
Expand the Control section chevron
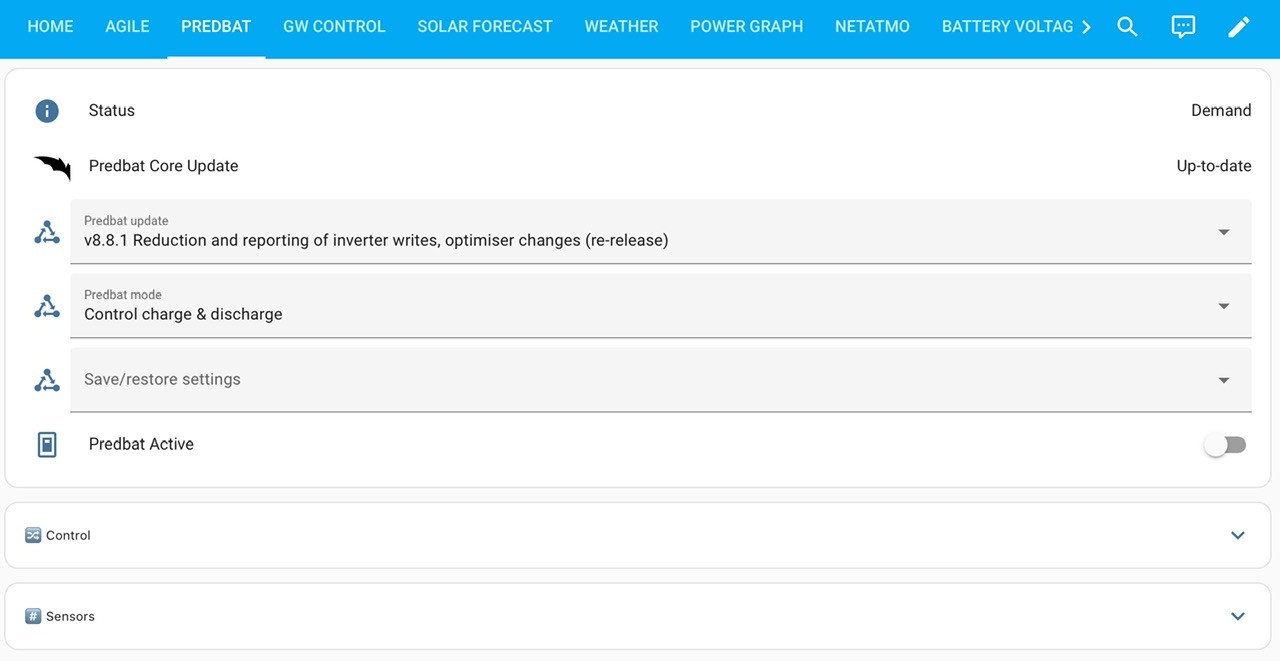pyautogui.click(x=1238, y=535)
